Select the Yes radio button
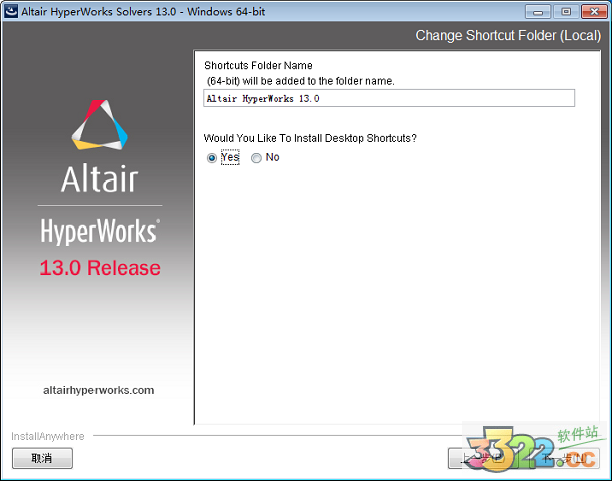The image size is (612, 481). point(212,158)
